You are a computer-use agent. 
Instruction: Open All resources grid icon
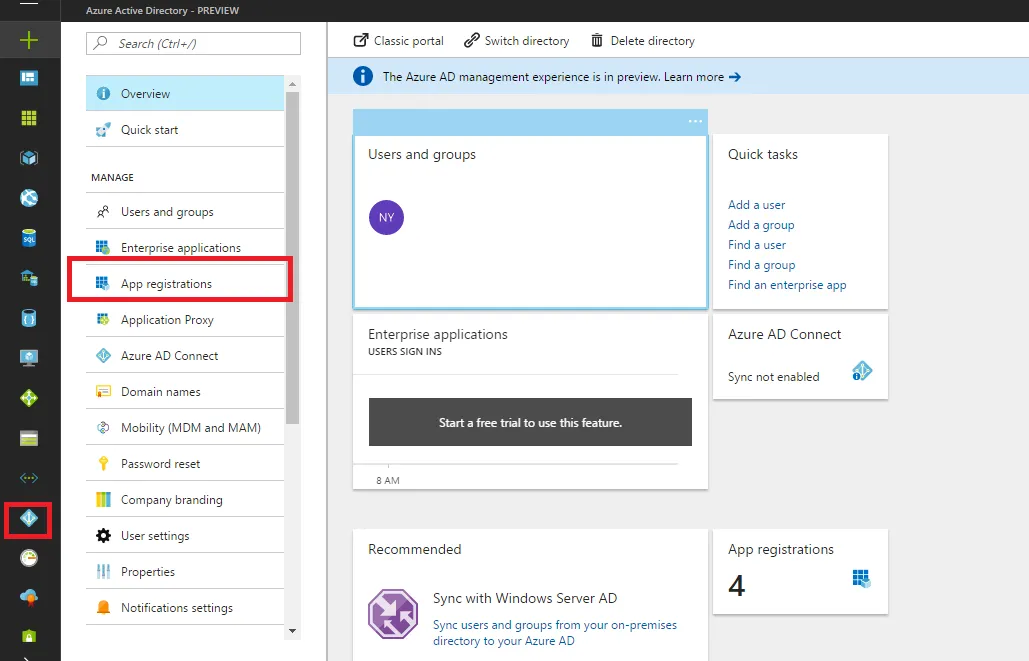(29, 118)
